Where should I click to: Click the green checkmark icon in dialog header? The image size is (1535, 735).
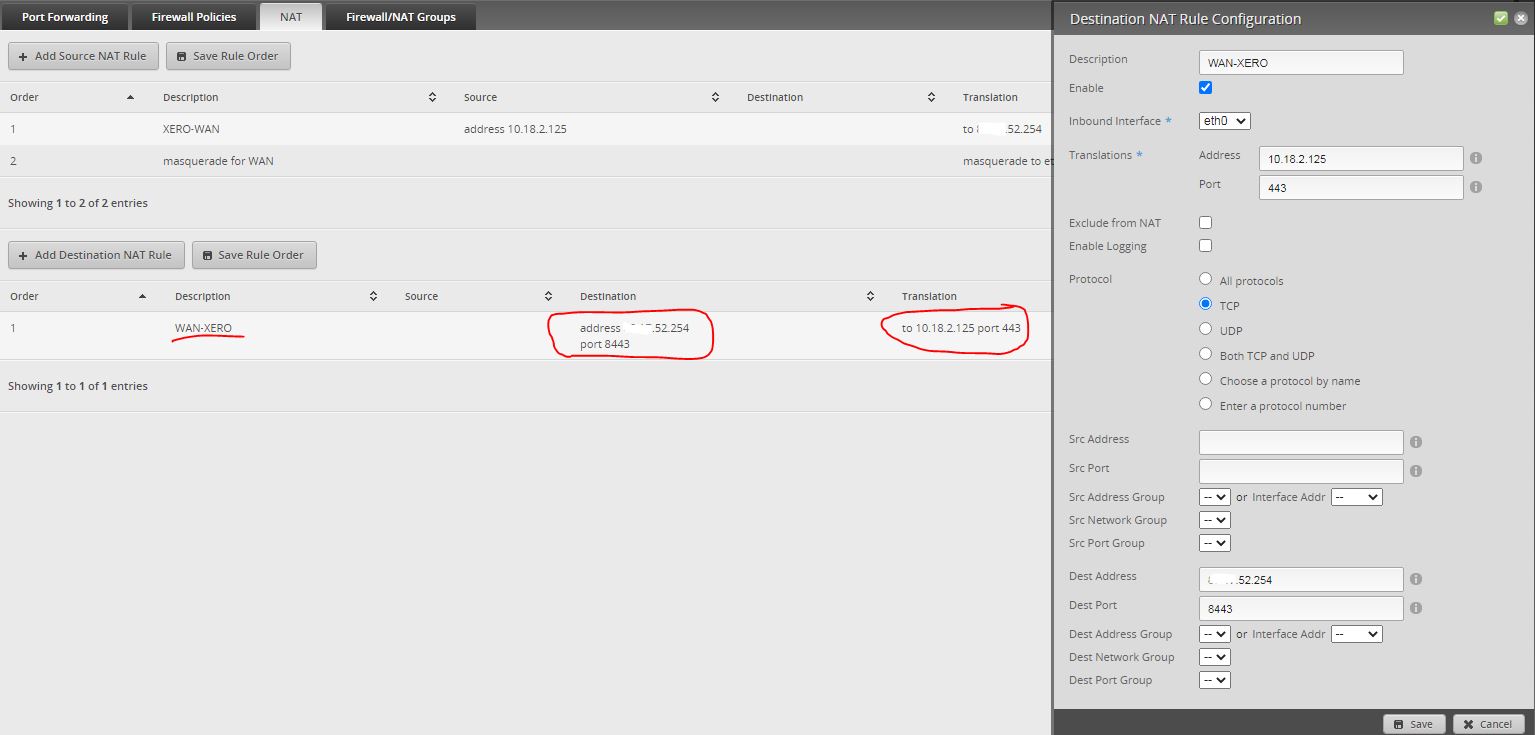(x=1500, y=18)
